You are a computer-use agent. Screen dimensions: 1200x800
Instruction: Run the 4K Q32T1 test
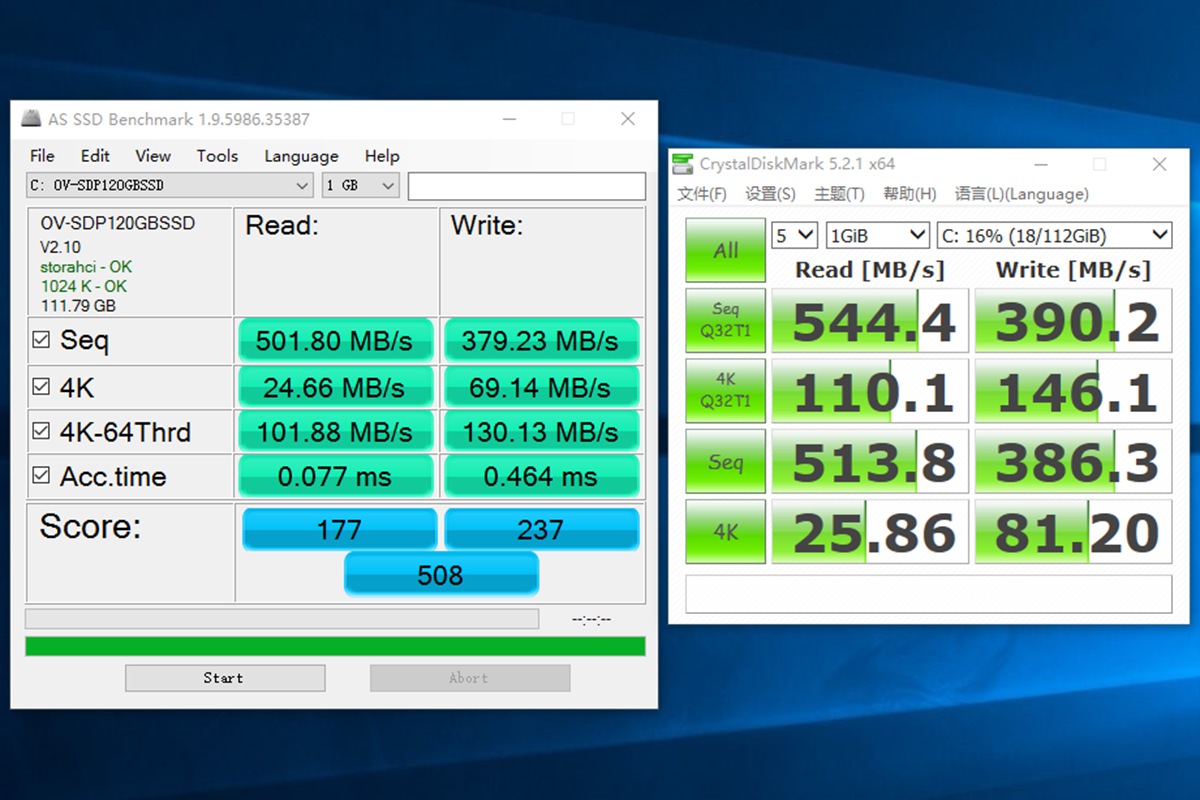[x=725, y=391]
